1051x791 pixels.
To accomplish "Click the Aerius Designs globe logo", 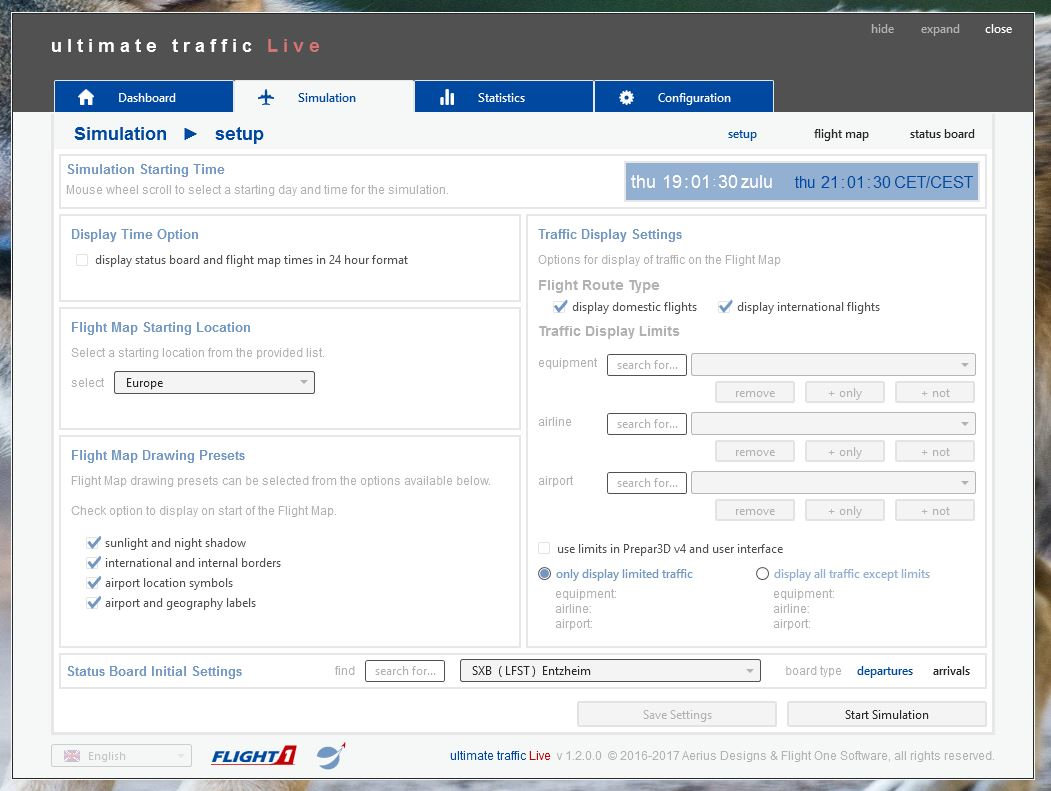I will click(x=331, y=755).
